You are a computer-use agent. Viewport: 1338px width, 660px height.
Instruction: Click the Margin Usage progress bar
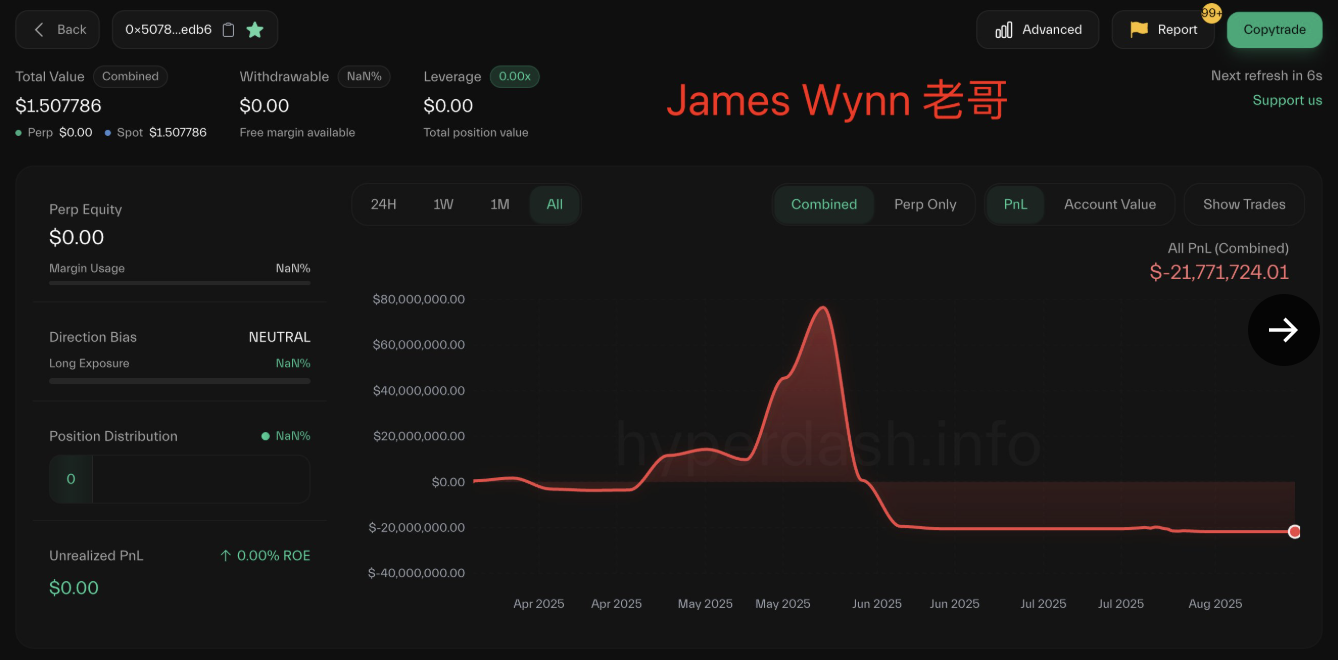click(180, 284)
